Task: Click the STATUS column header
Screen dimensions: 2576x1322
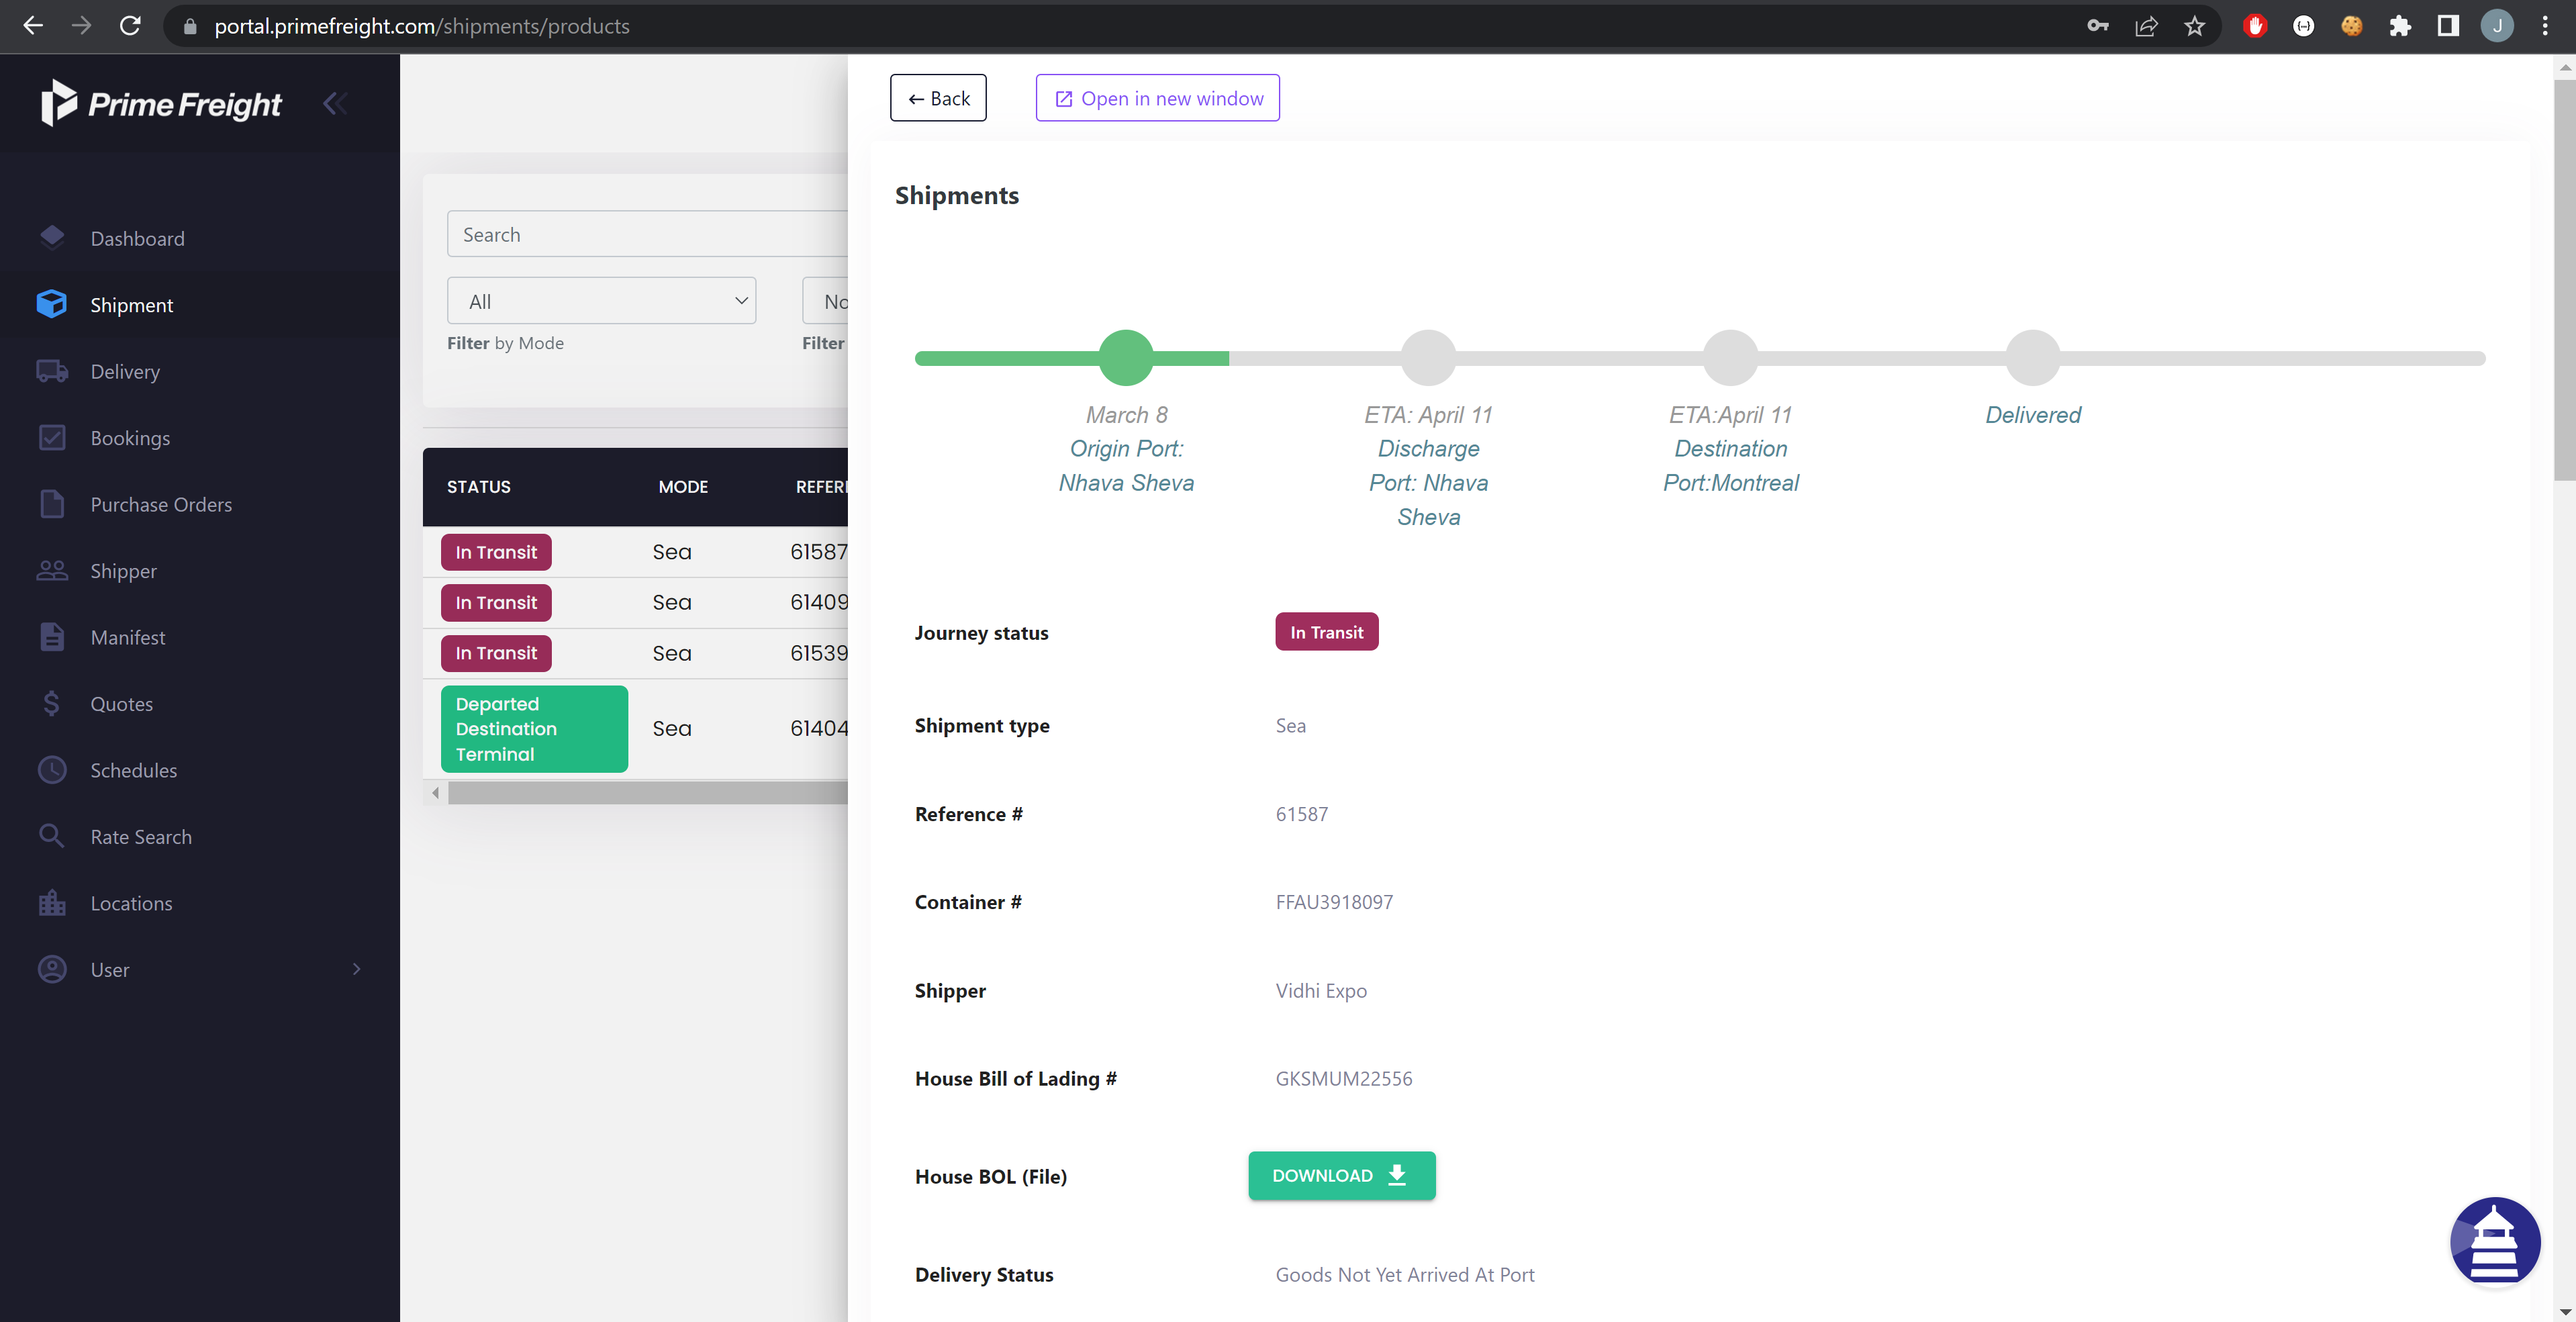Action: coord(478,487)
